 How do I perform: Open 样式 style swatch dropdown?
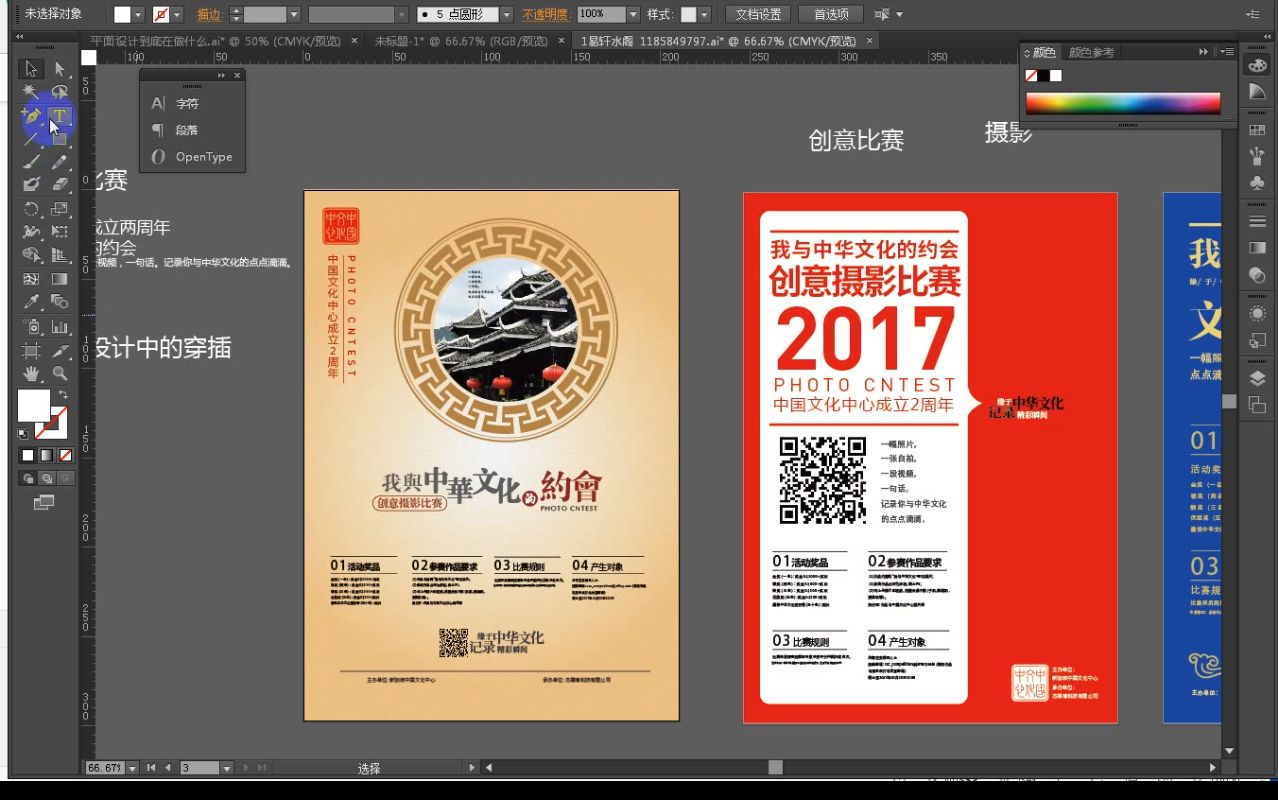705,15
